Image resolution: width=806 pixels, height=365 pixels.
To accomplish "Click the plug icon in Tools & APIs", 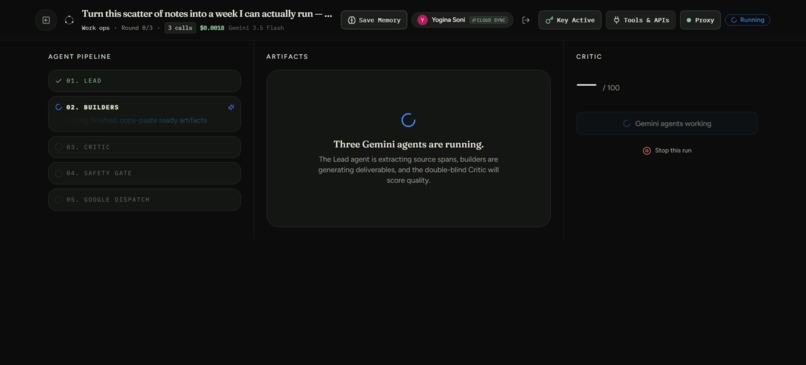I will click(616, 20).
